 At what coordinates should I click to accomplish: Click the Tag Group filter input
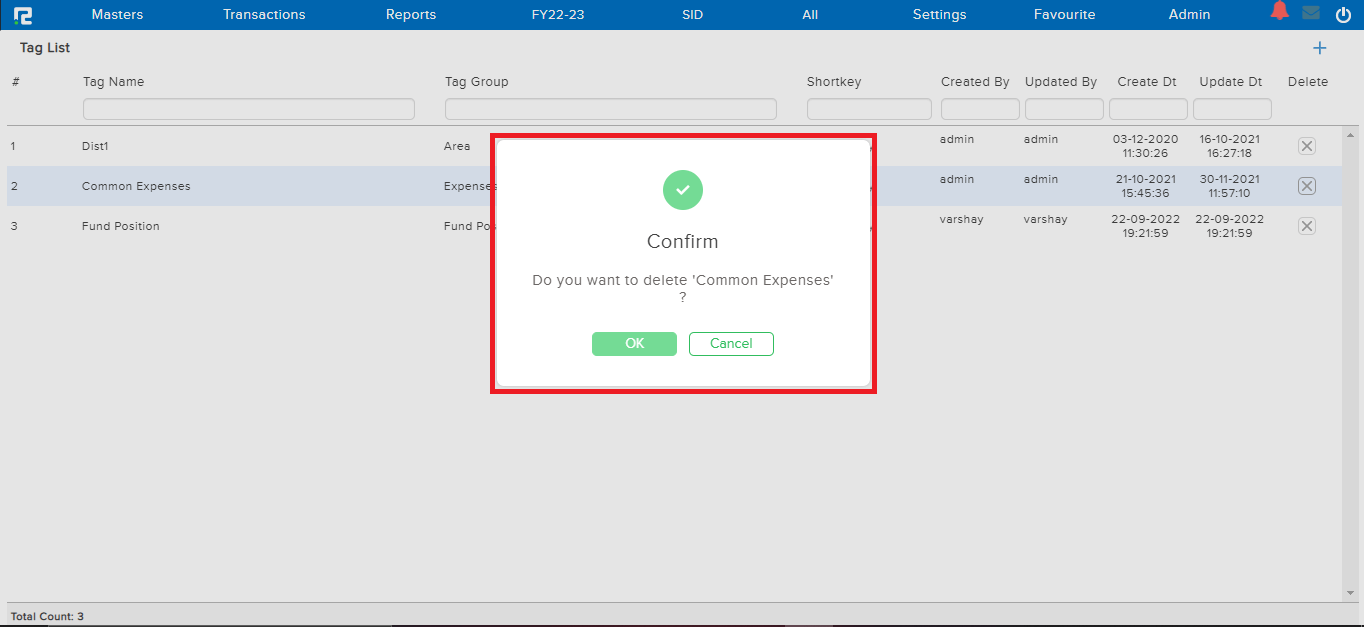610,109
